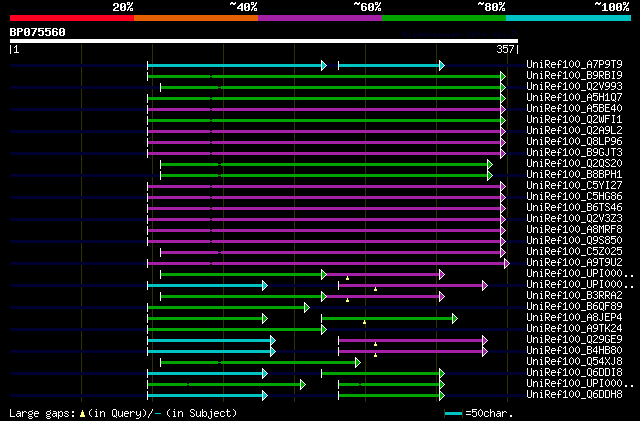
Task: Select the UniRef100_Q54XJ8 label
Action: [x=574, y=362]
